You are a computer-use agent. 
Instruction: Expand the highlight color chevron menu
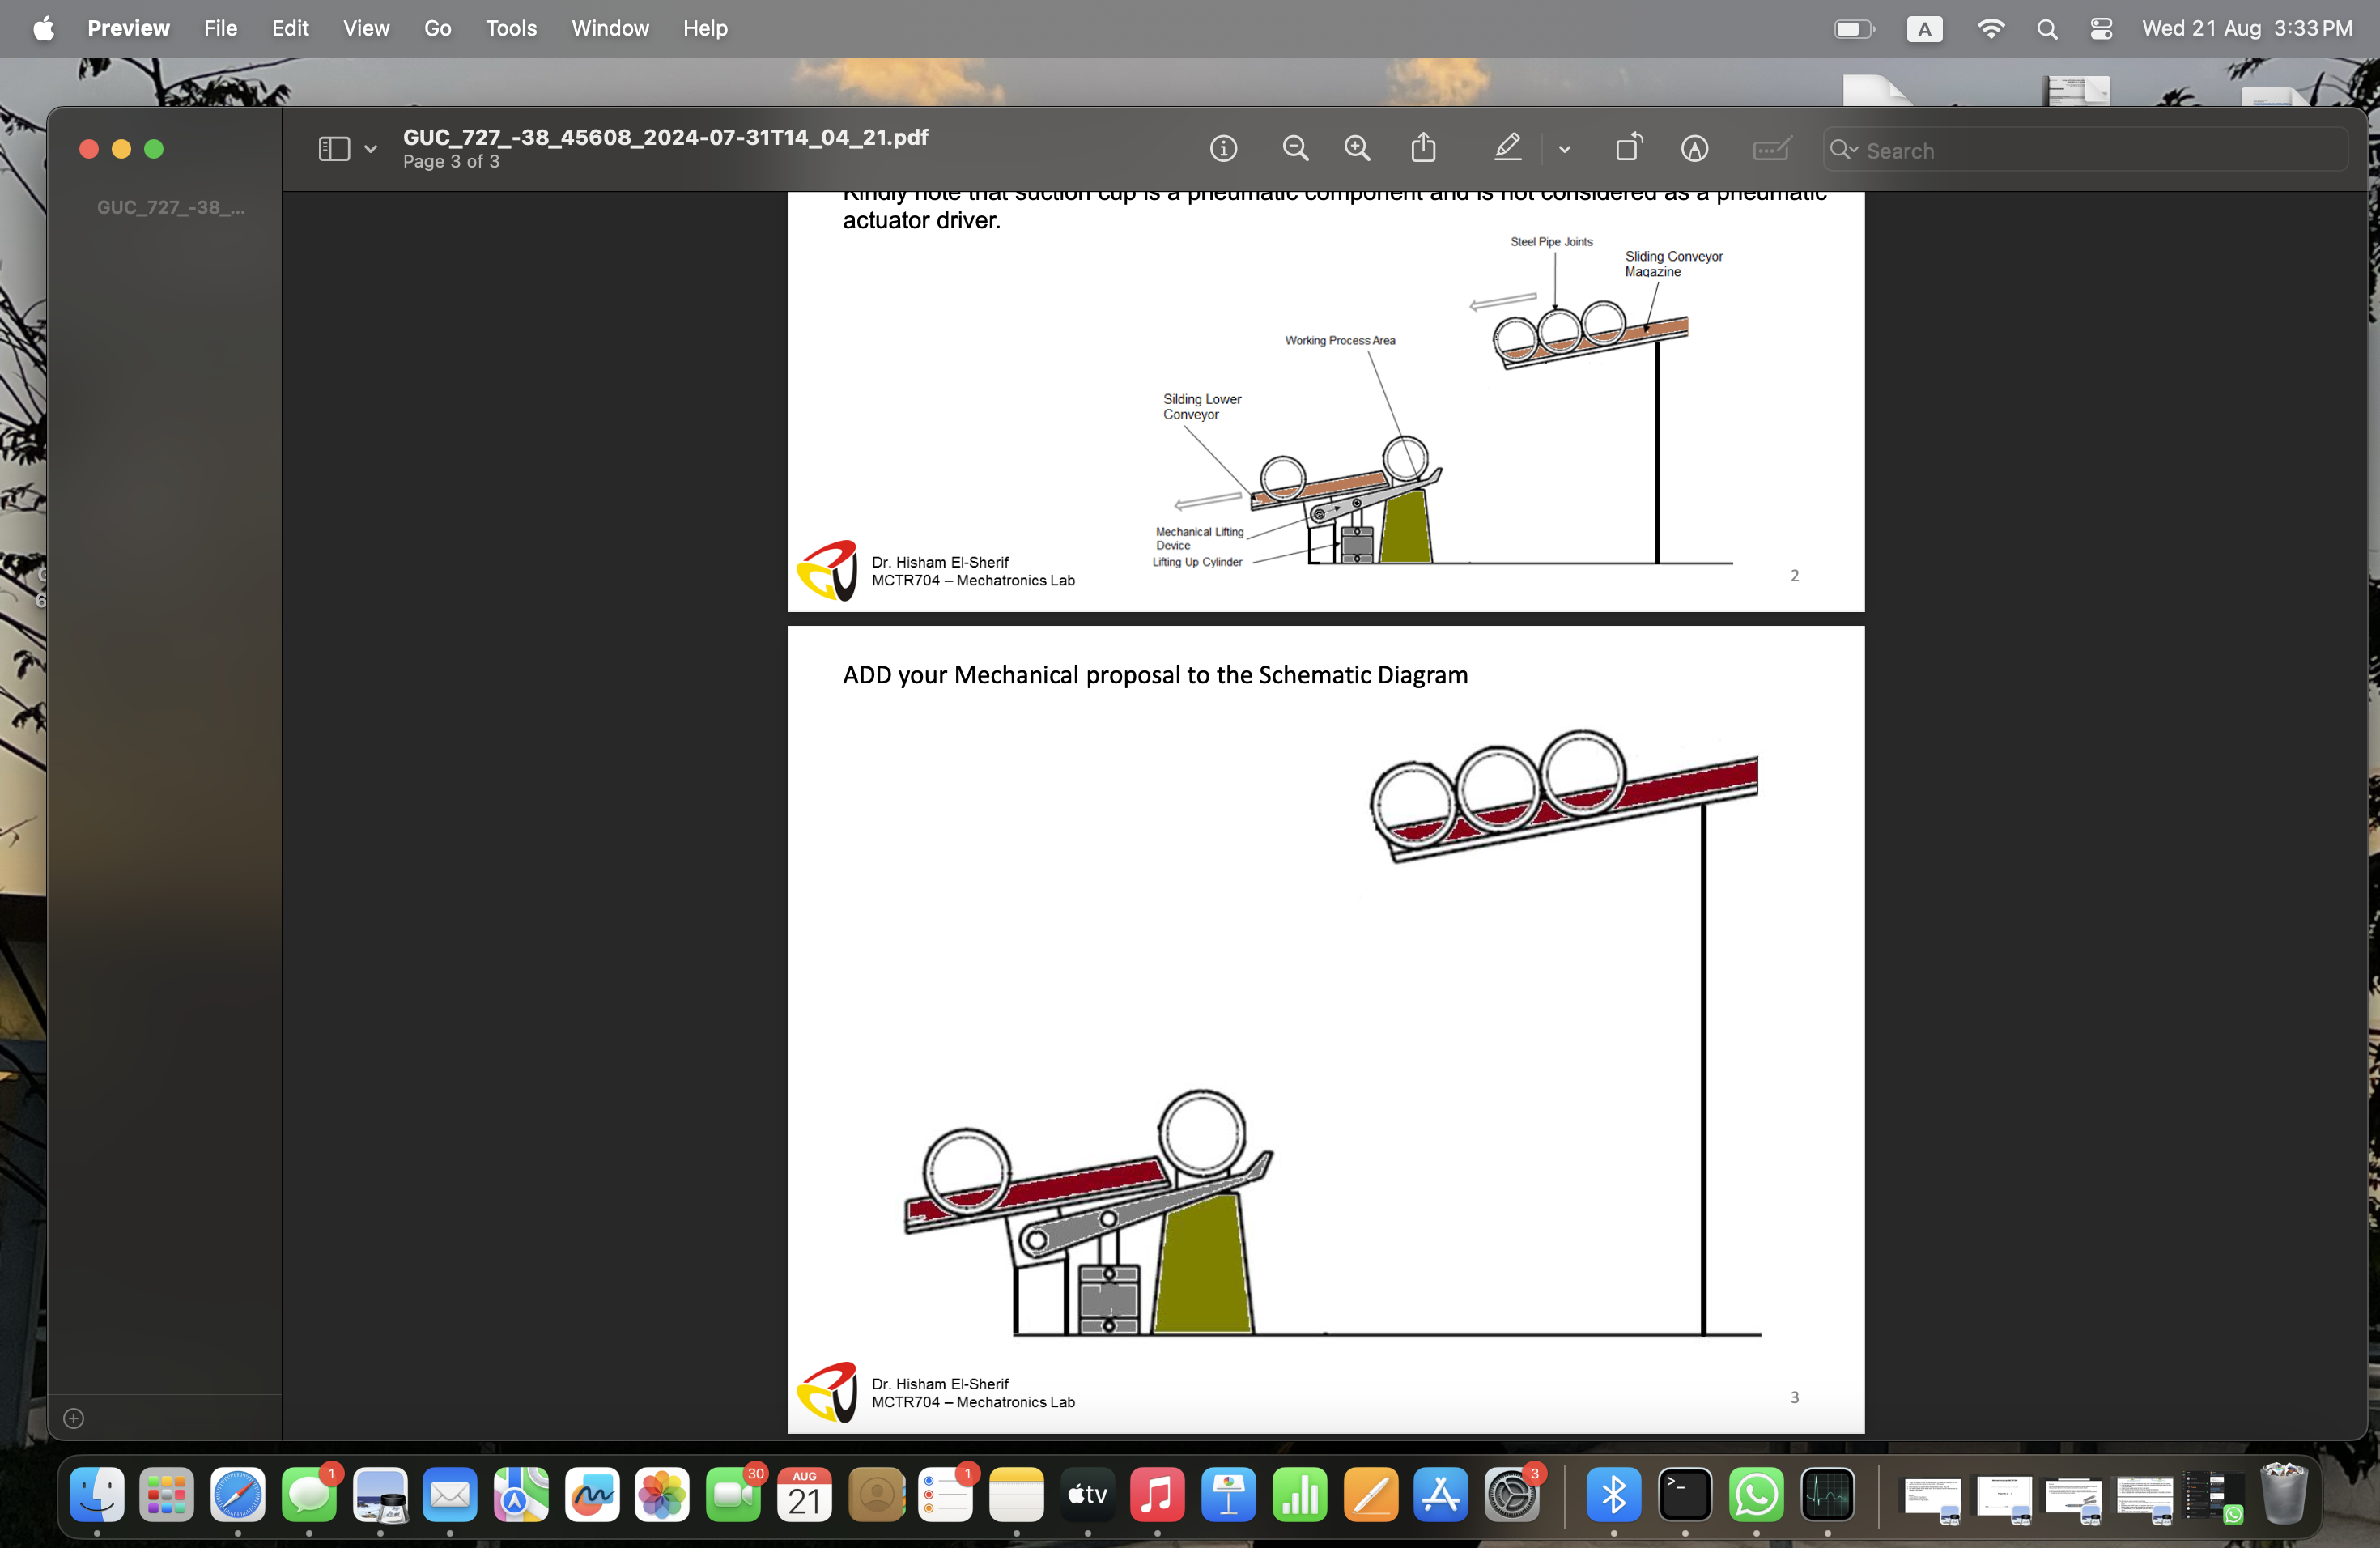1564,150
